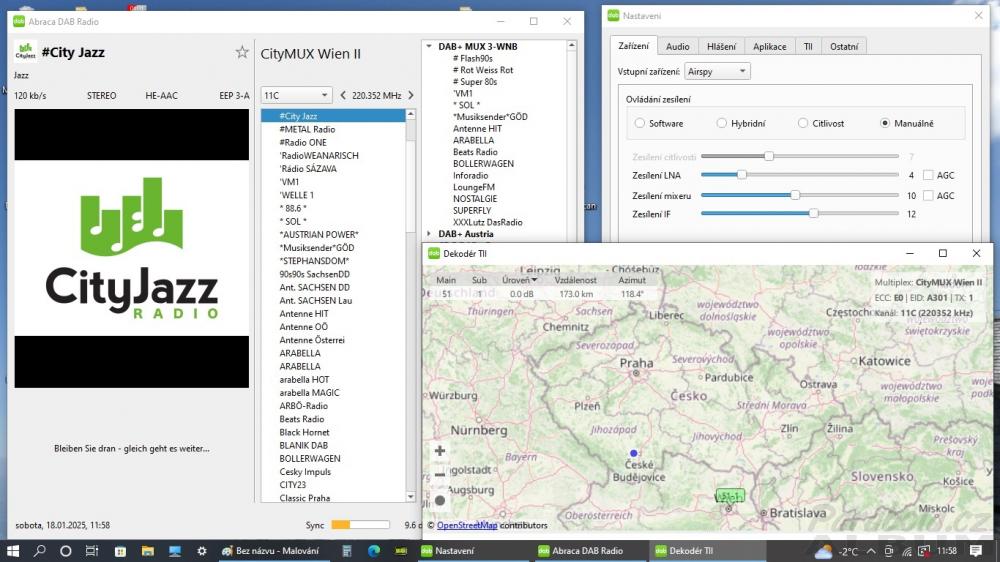Open weather widget showing -2°C
The height and width of the screenshot is (562, 1000).
click(837, 551)
